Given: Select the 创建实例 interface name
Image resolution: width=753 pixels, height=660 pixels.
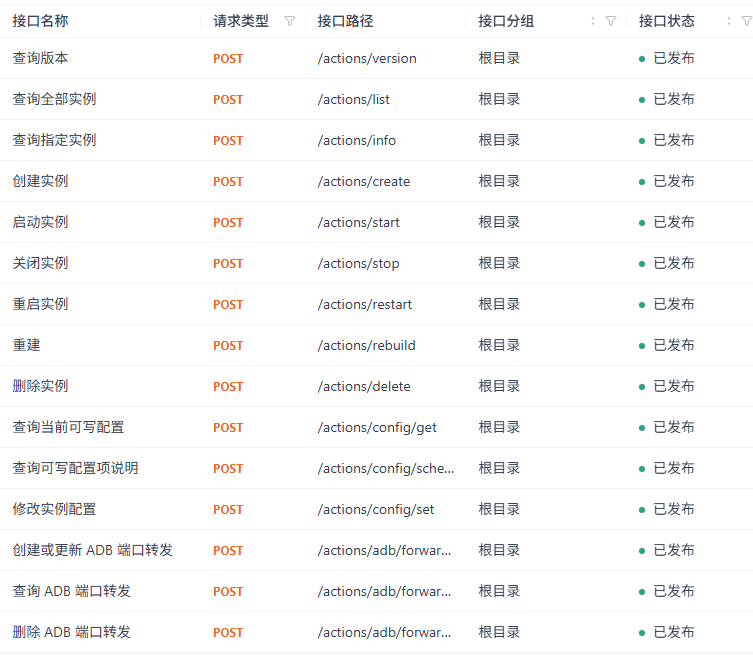Looking at the screenshot, I should tap(40, 181).
